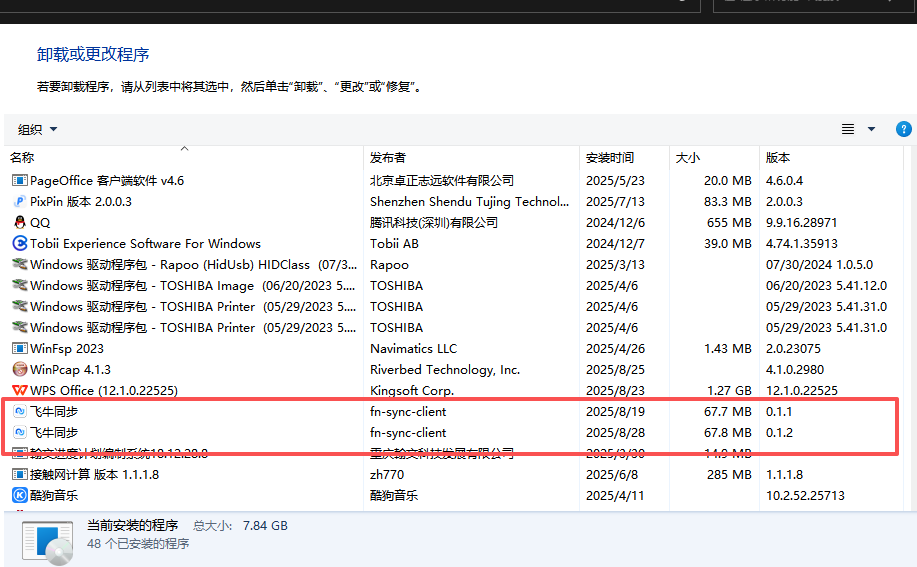Image resolution: width=917 pixels, height=567 pixels.
Task: Click version 07/30/2024 1.0.5.0
Action: [x=819, y=265]
